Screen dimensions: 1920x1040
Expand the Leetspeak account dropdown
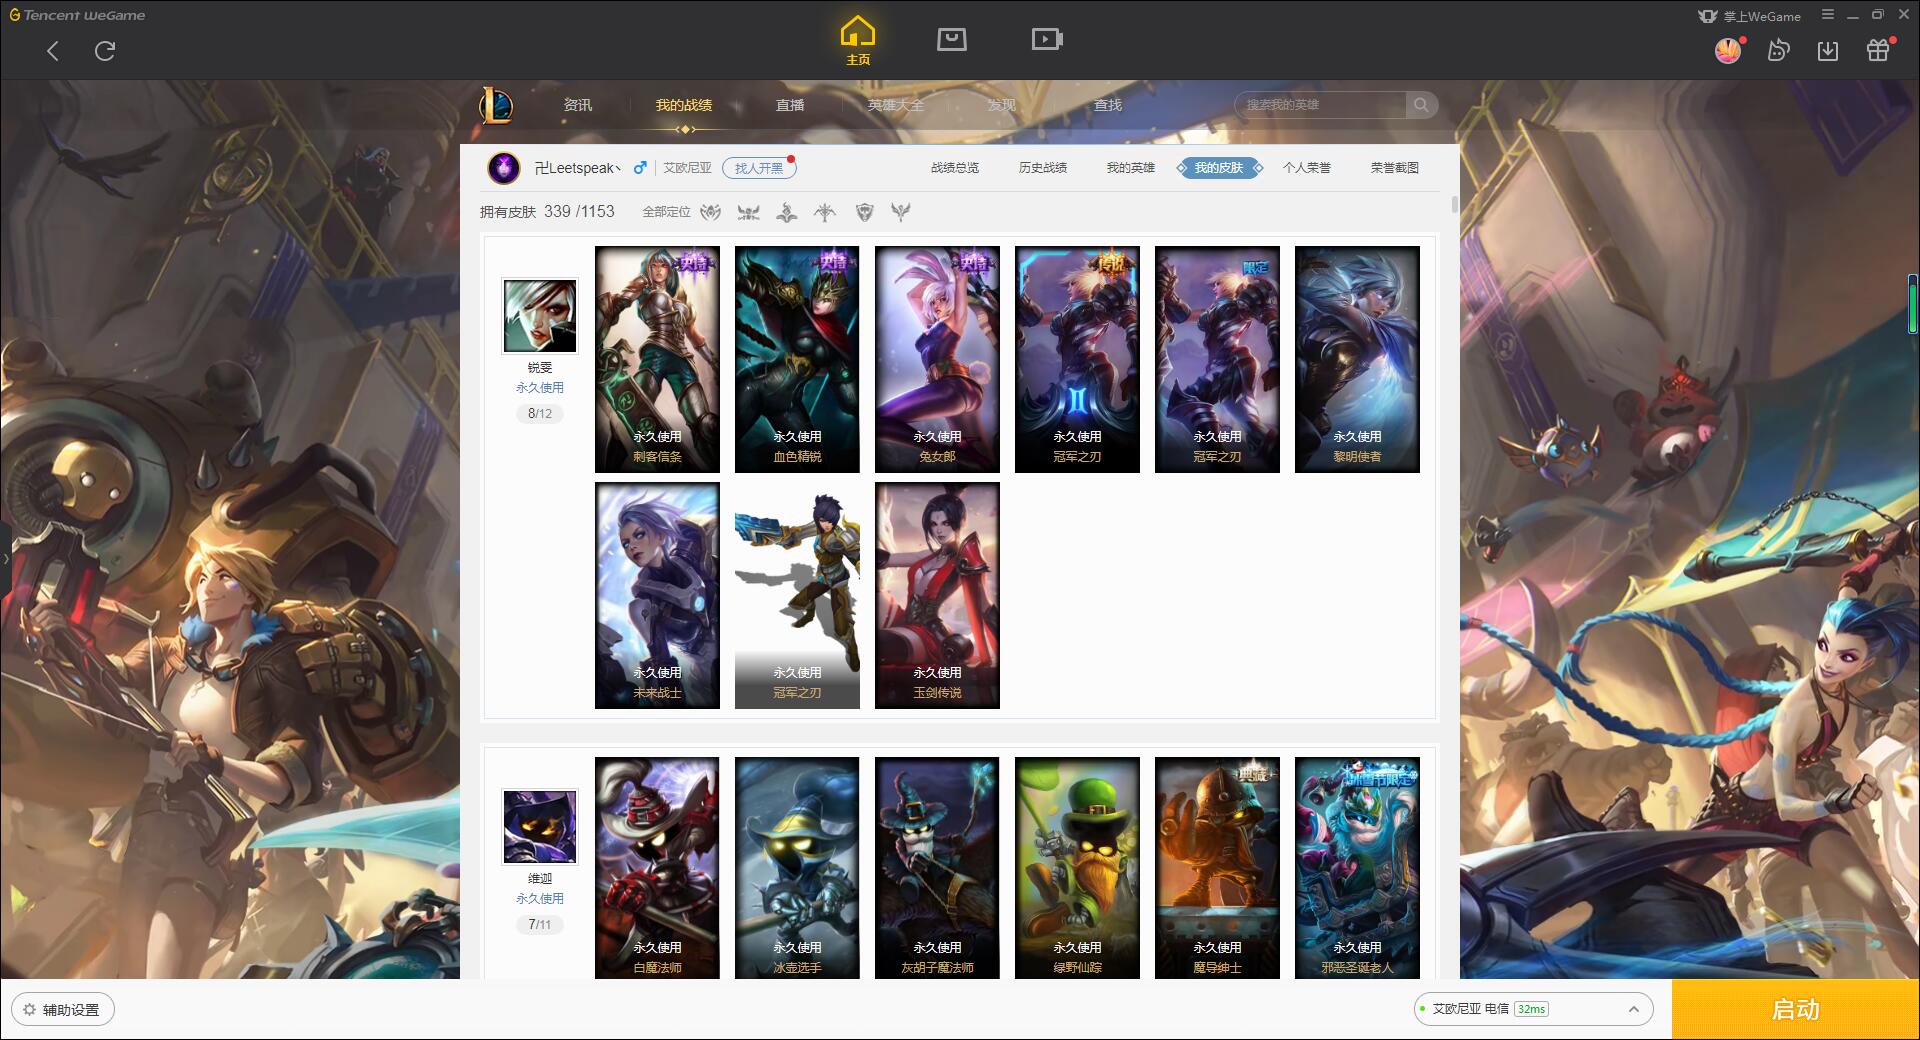(619, 168)
